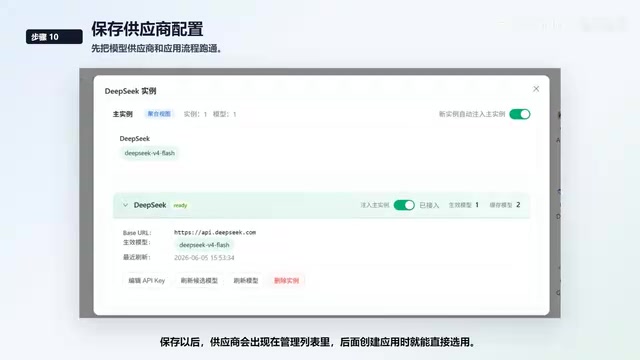Screen dimensions: 640x360
Task: Click the 生效模型 1 counter in row header
Action: tap(464, 205)
